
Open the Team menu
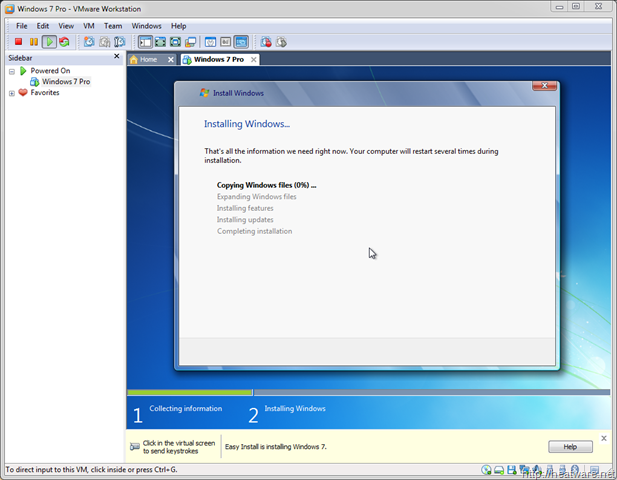113,25
